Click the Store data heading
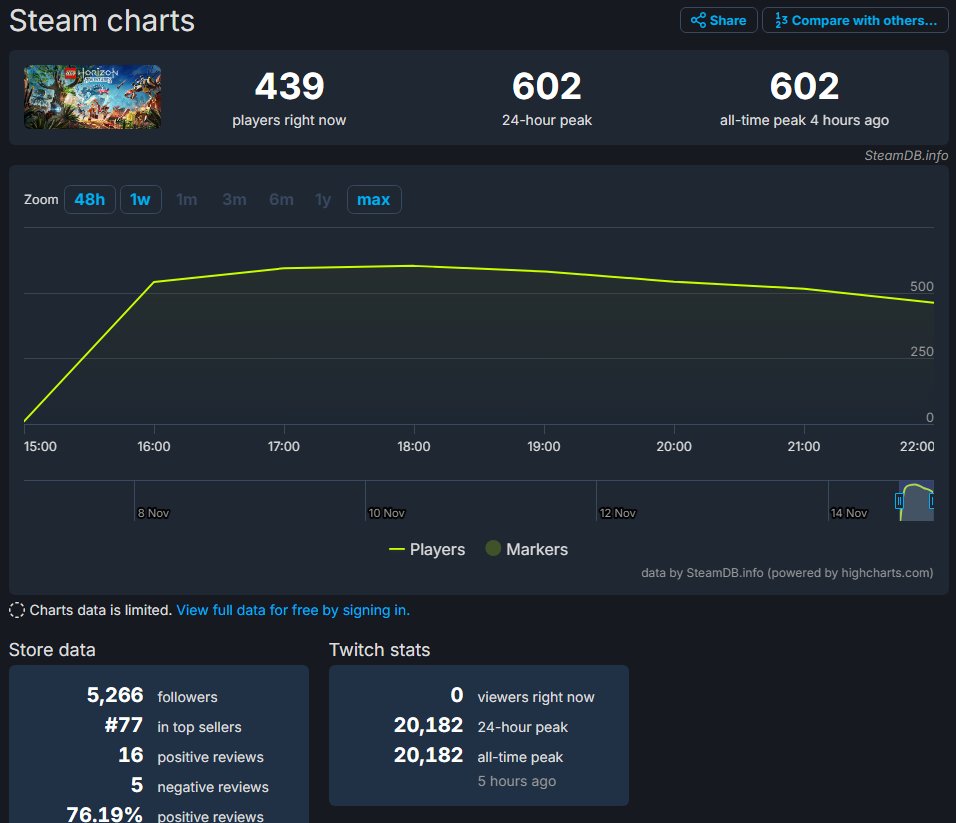Screen dimensions: 956x823 [52, 650]
